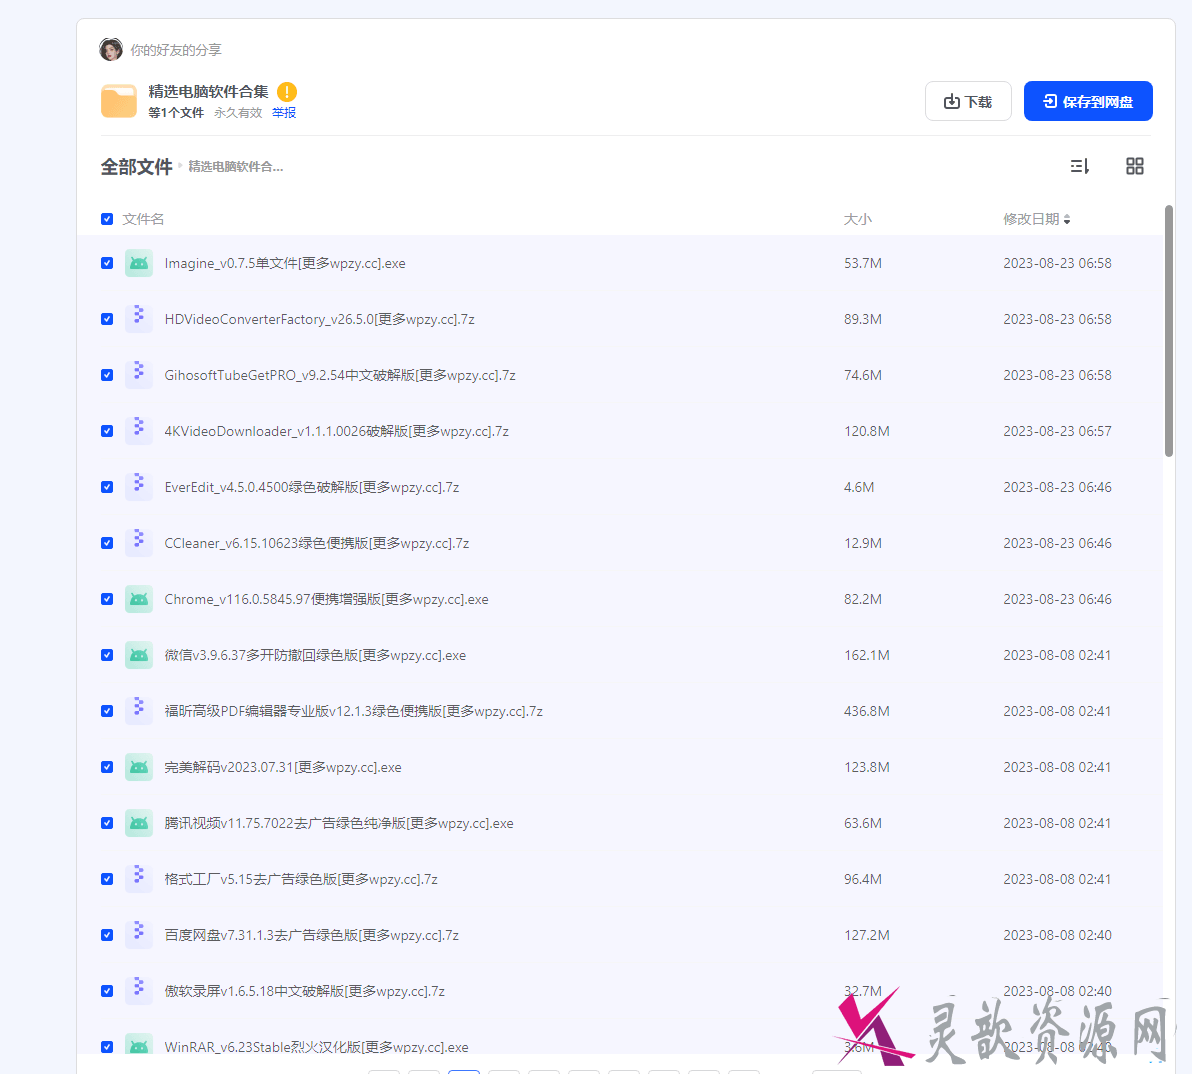1192x1074 pixels.
Task: Click the exe icon for 腾讯视频
Action: click(138, 823)
